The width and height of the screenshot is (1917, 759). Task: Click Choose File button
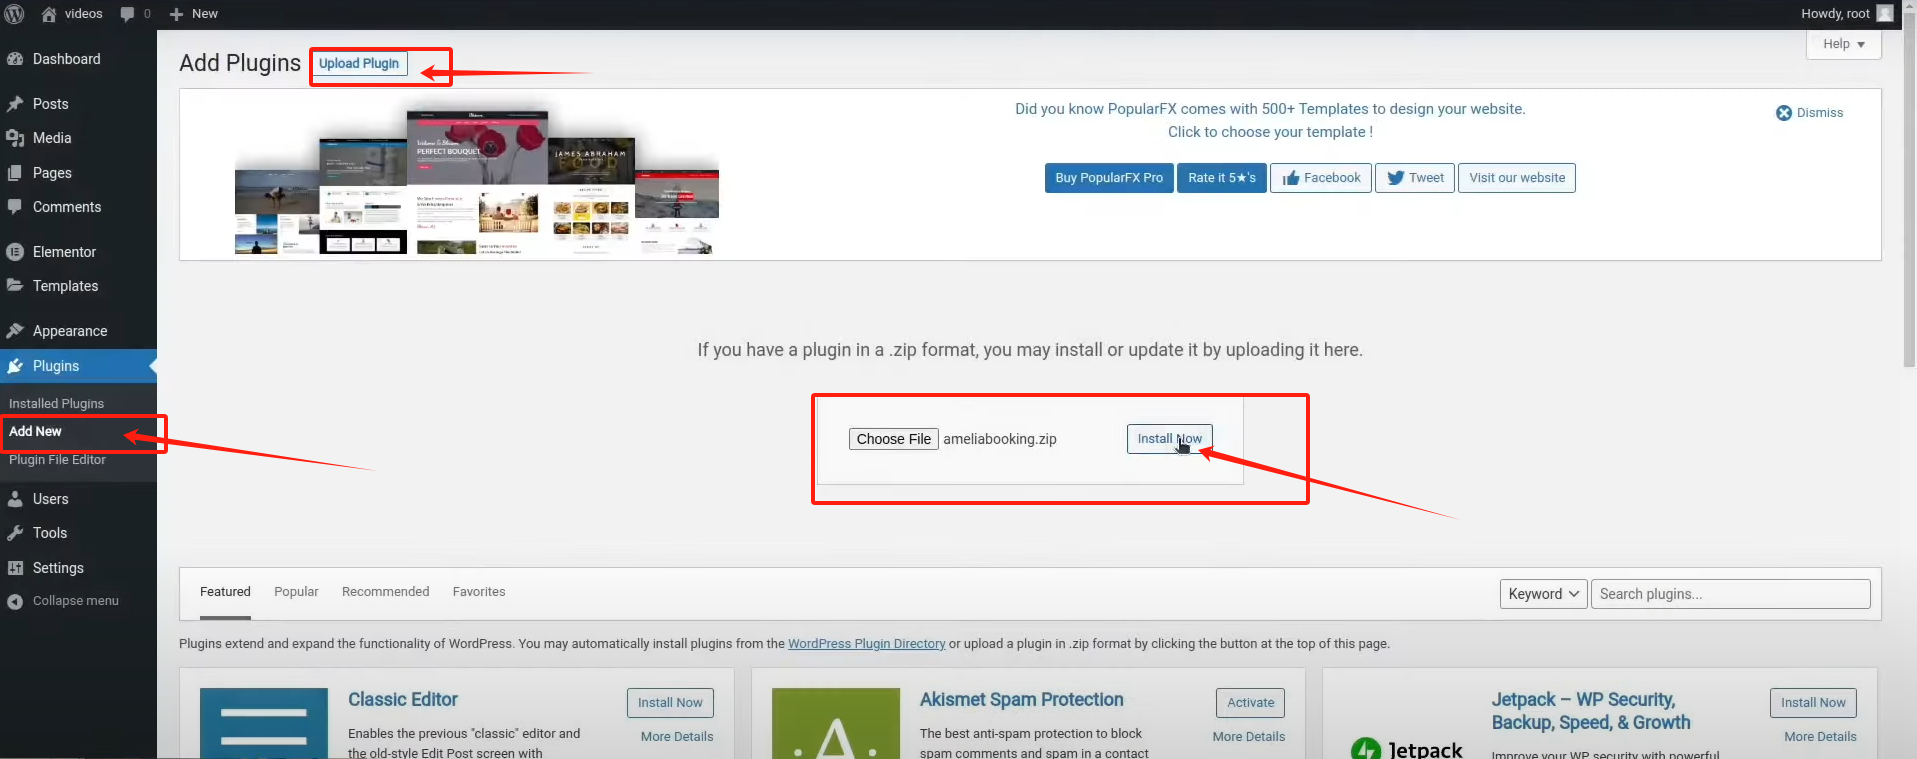[894, 439]
